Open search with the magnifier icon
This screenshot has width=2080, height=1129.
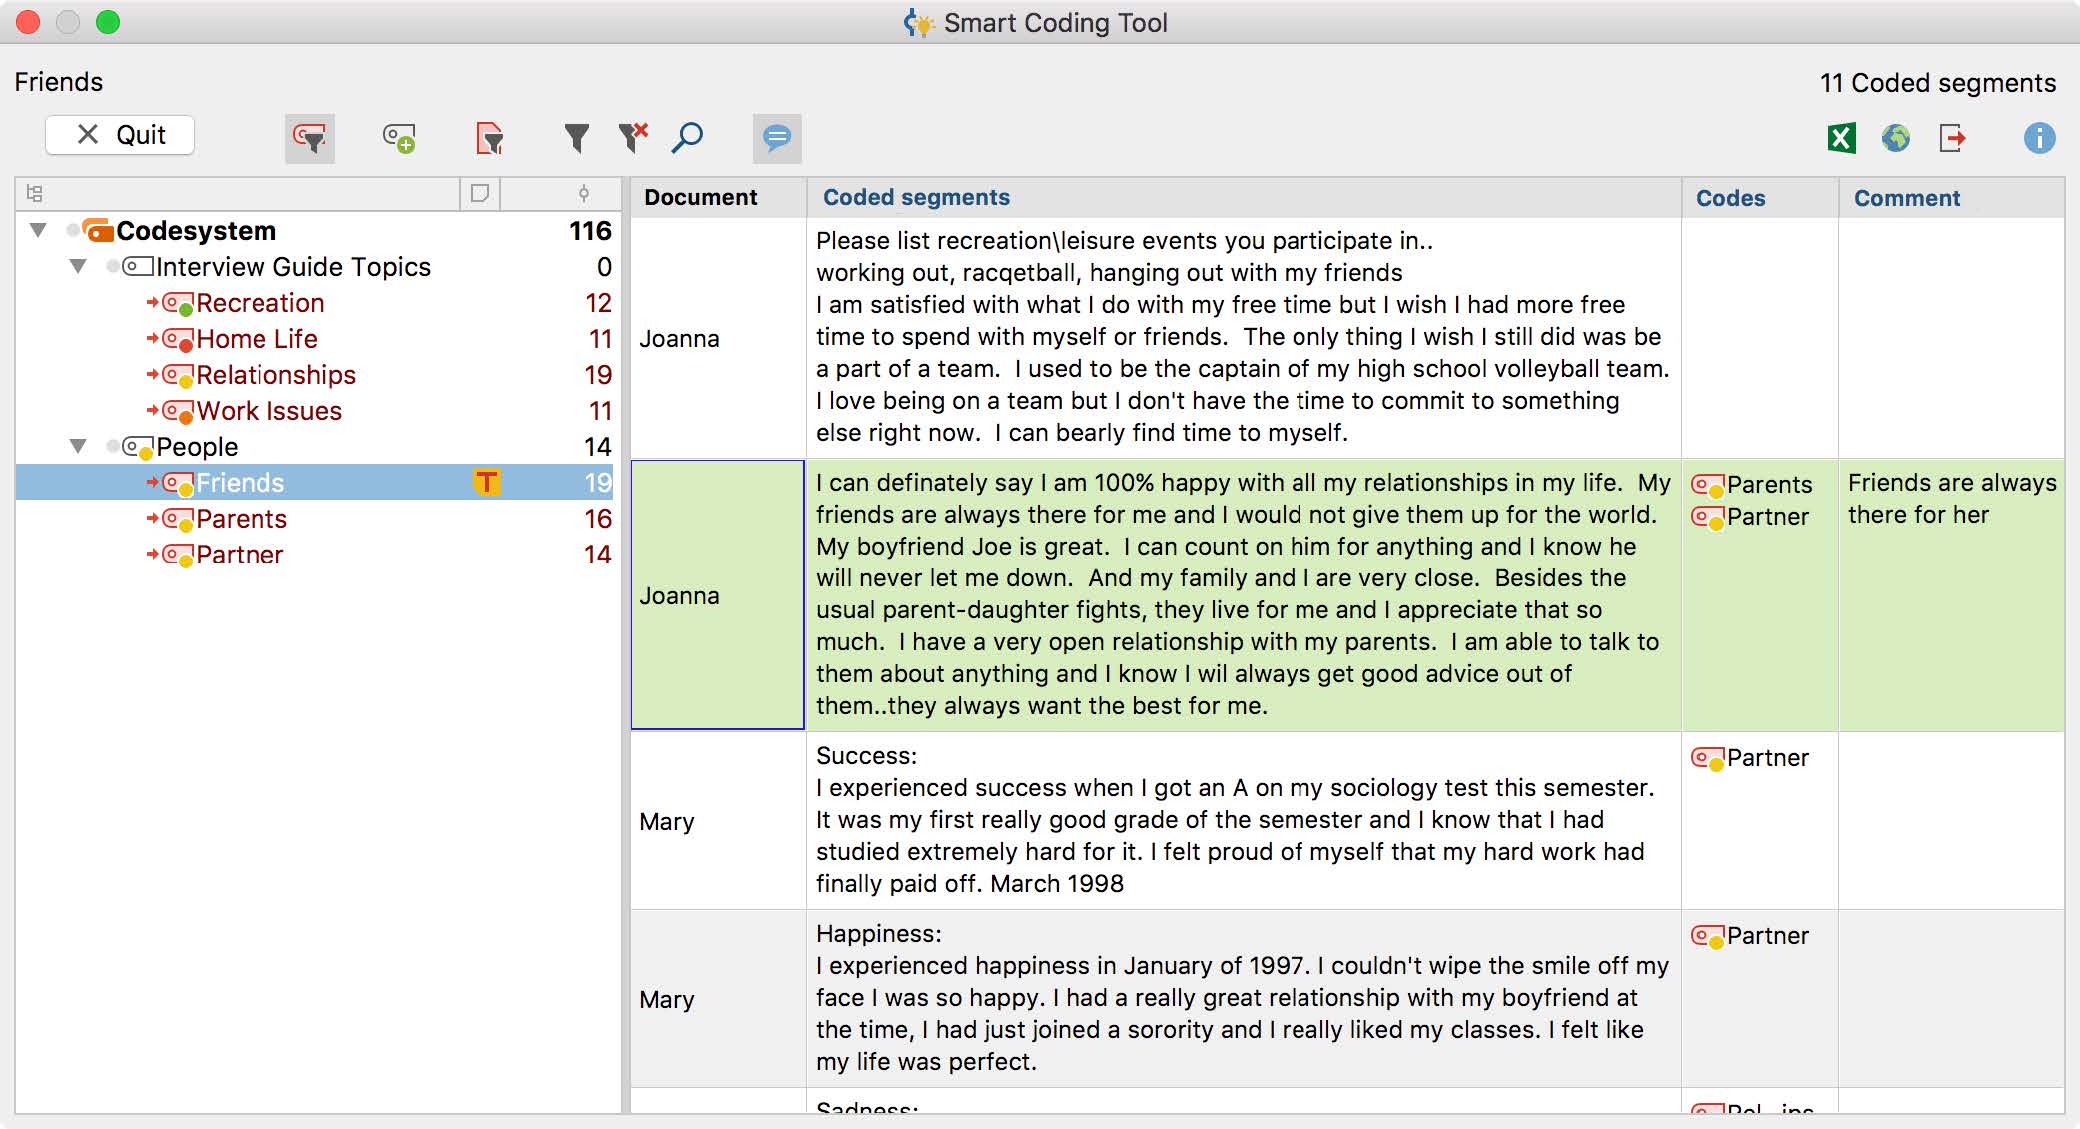[x=687, y=137]
